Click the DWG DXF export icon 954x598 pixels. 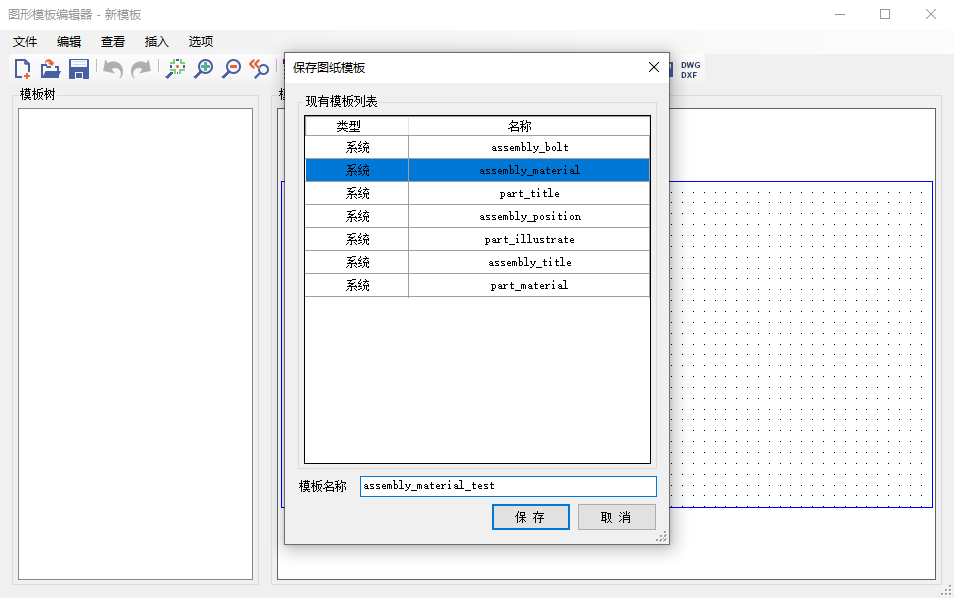point(690,70)
